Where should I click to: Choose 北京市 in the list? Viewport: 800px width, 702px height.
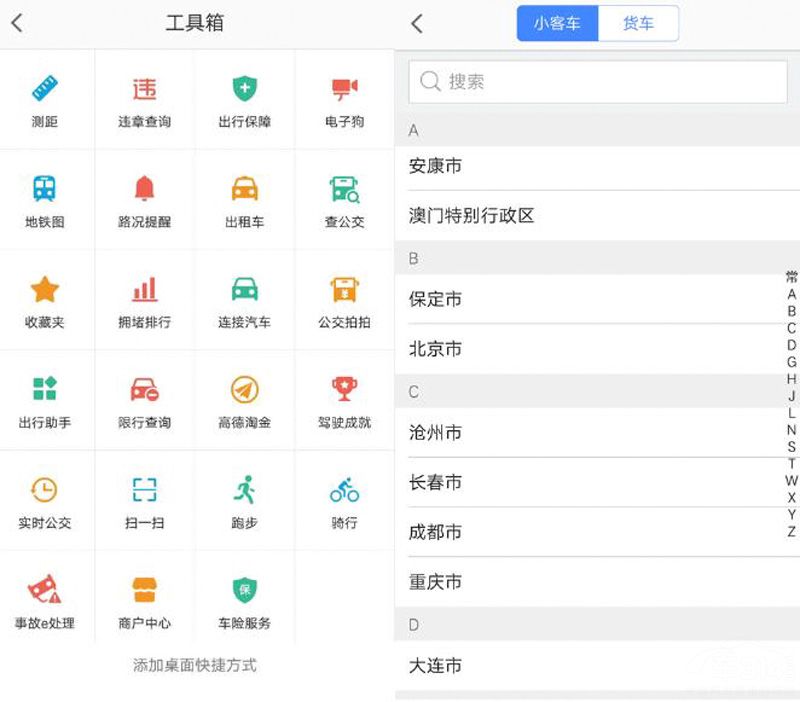point(597,349)
